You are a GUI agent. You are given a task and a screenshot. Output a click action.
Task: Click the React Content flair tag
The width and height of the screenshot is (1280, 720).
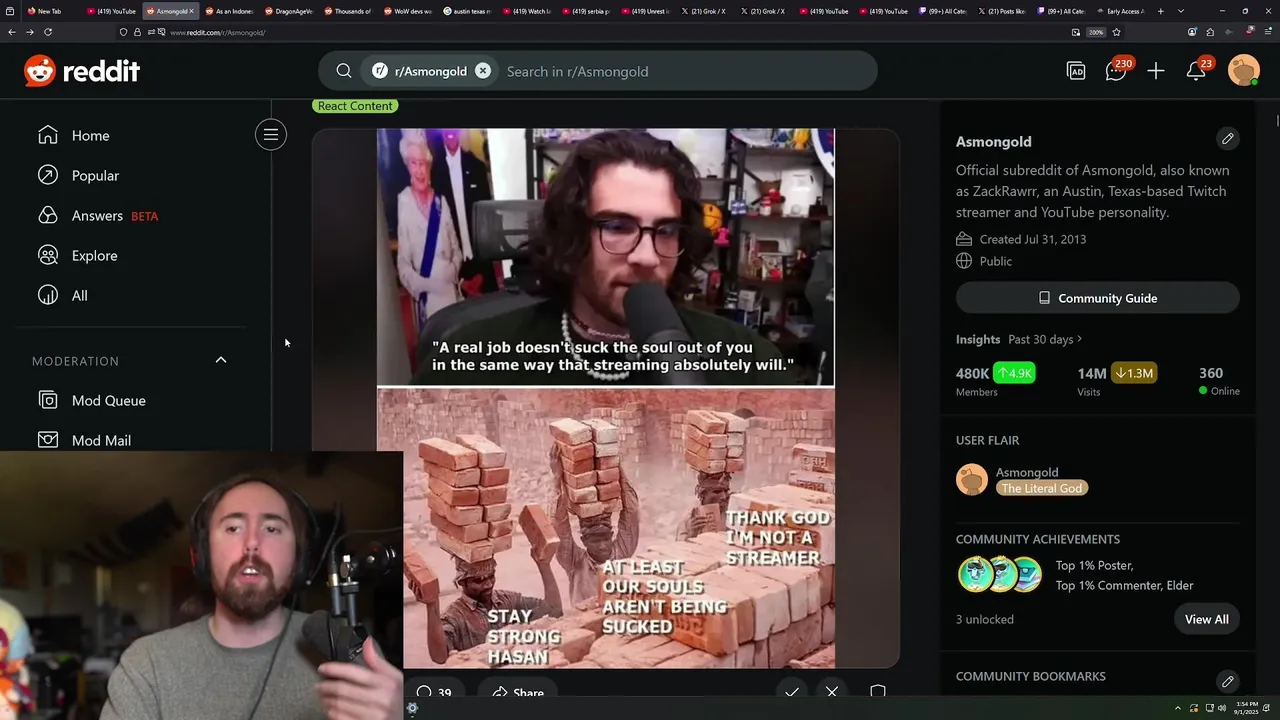coord(355,105)
